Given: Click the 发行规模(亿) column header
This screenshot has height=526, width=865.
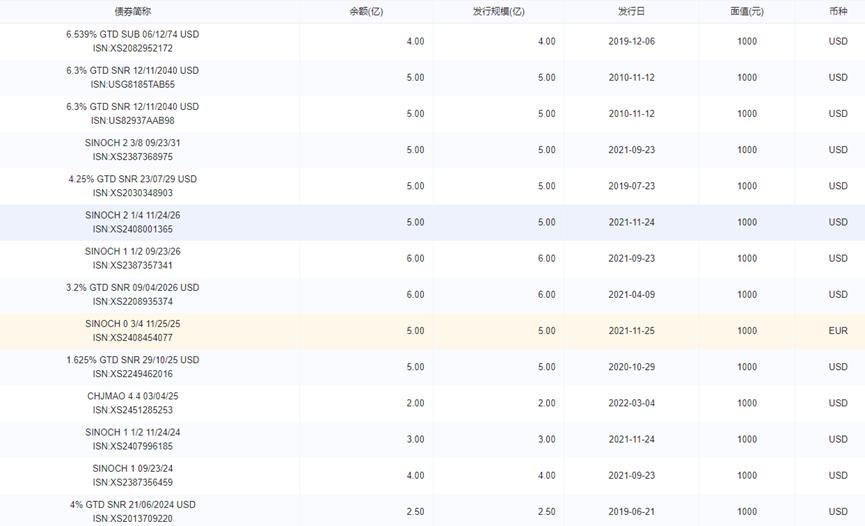Looking at the screenshot, I should (498, 11).
